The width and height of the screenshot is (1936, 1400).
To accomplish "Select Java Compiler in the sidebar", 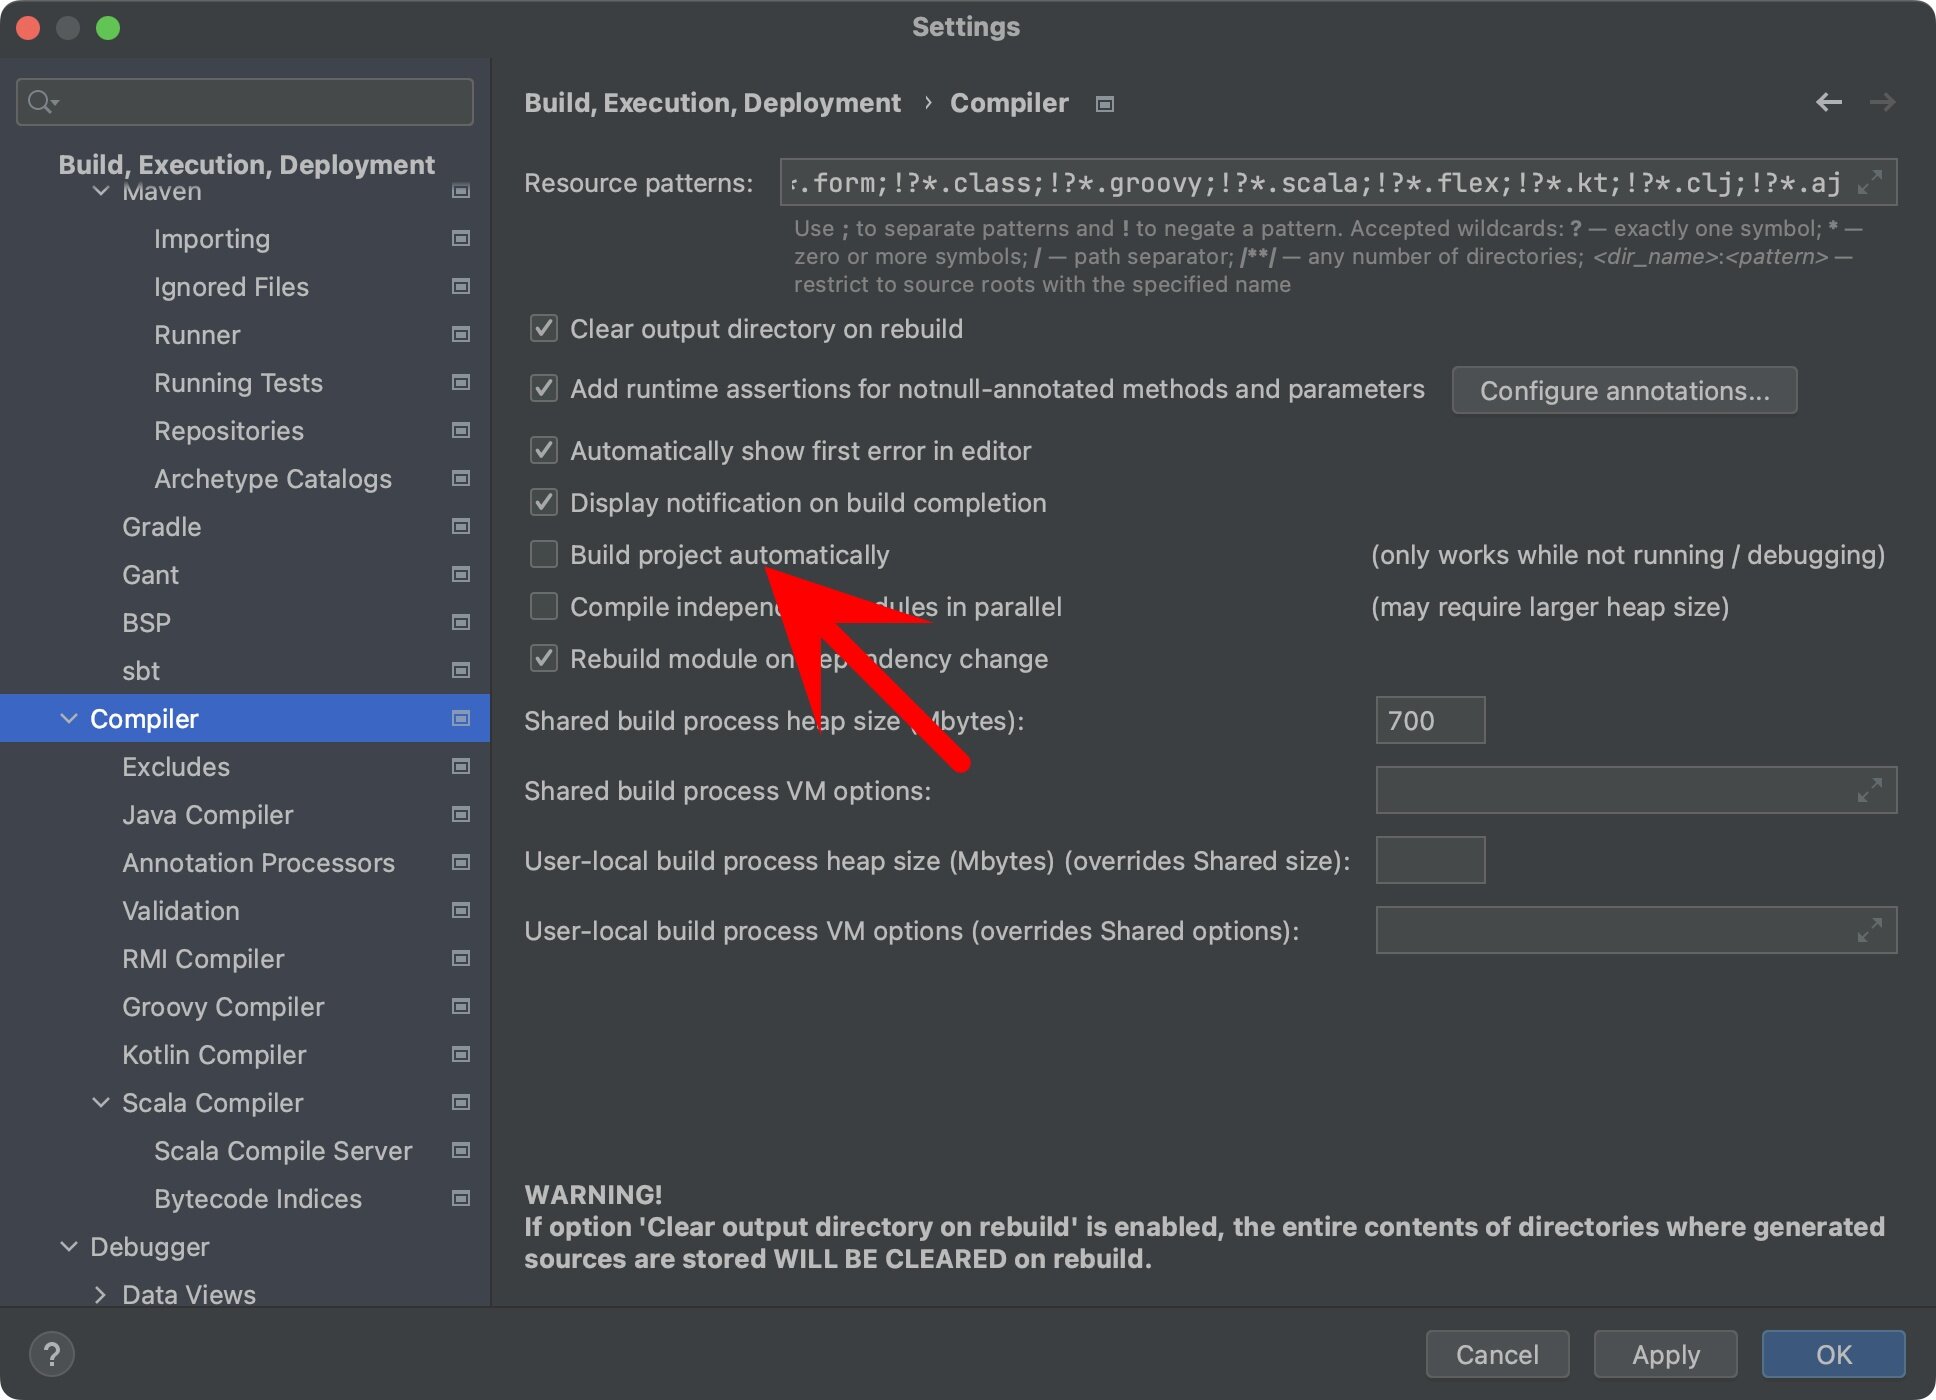I will [x=207, y=814].
